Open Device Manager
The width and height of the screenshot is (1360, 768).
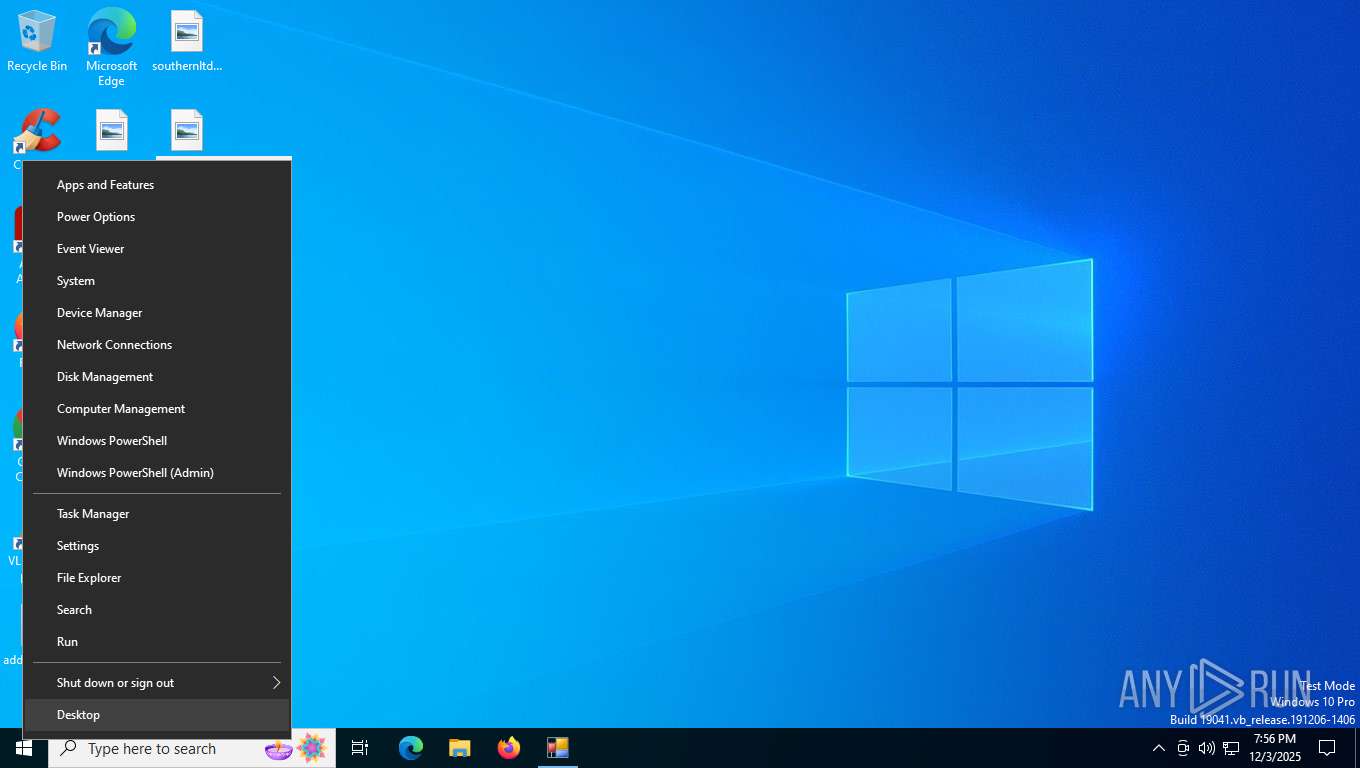[x=157, y=313]
